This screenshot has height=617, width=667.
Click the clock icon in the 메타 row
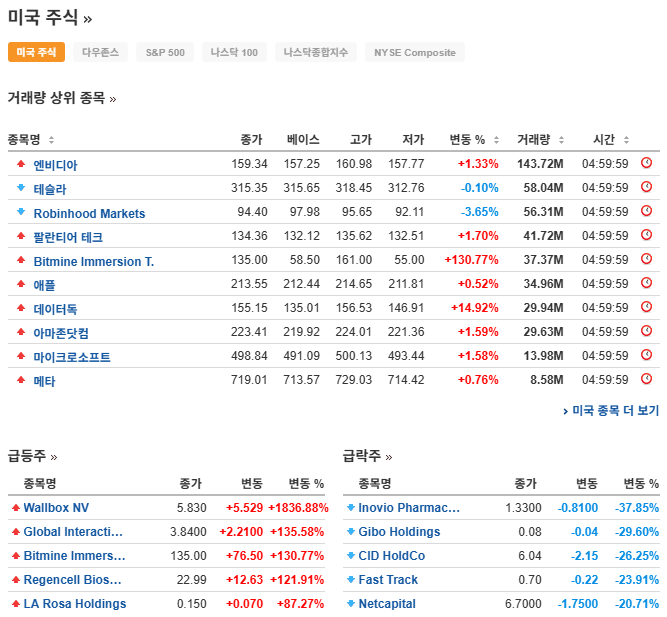(x=646, y=379)
